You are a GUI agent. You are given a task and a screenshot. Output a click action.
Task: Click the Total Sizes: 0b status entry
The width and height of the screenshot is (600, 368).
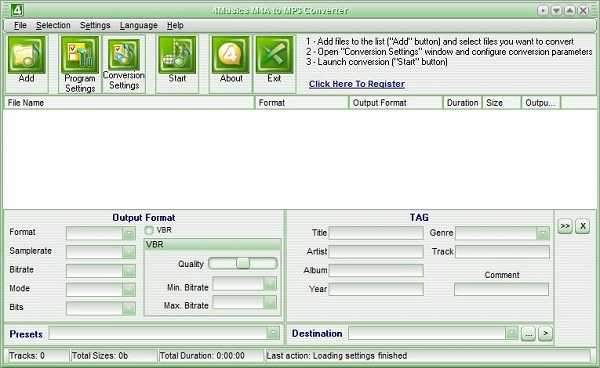pyautogui.click(x=100, y=356)
